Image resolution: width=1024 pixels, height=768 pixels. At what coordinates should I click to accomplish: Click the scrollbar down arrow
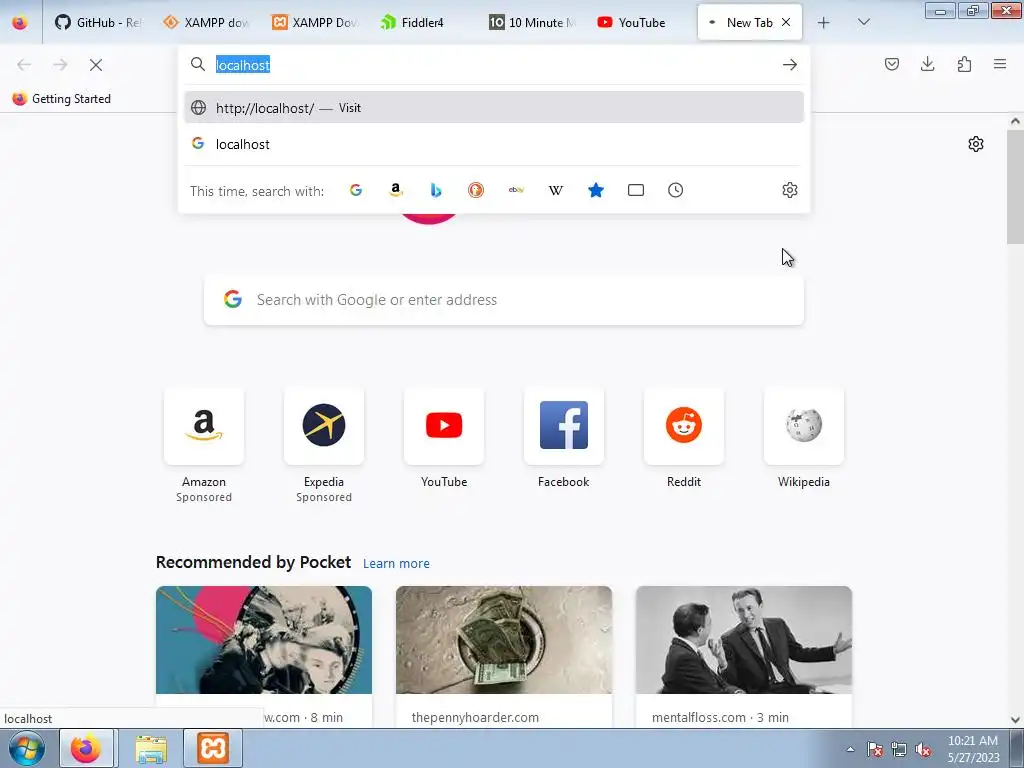[1015, 720]
